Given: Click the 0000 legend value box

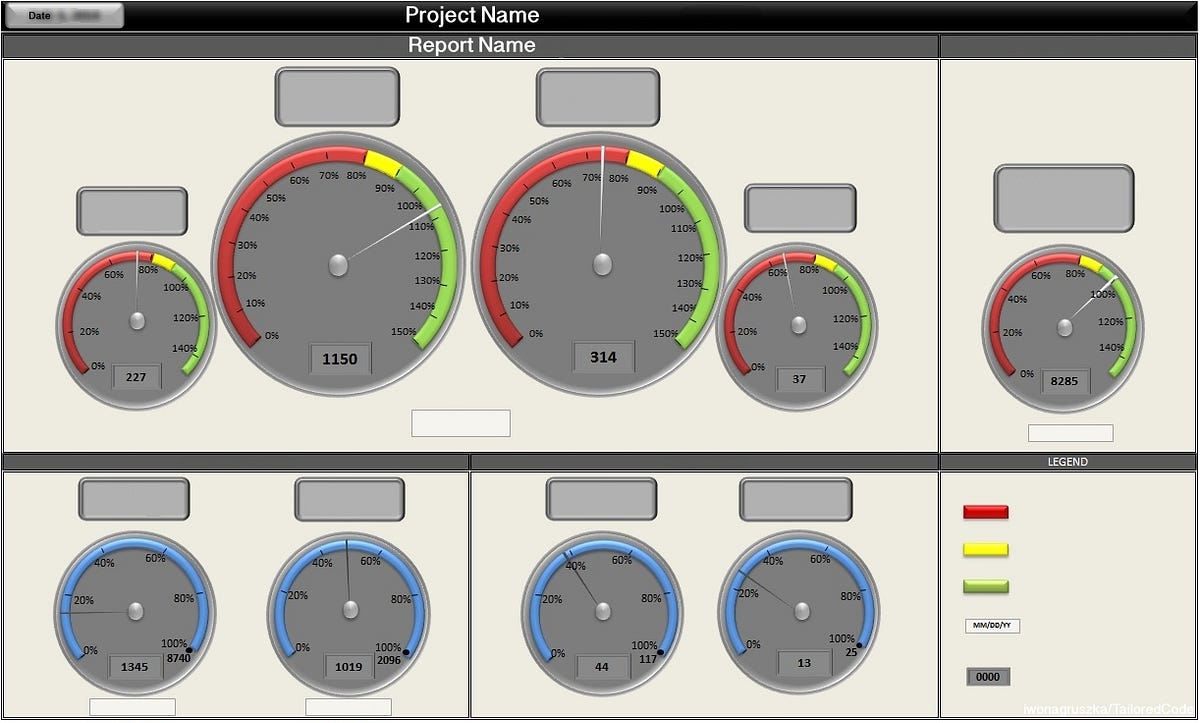Looking at the screenshot, I should coord(987,677).
